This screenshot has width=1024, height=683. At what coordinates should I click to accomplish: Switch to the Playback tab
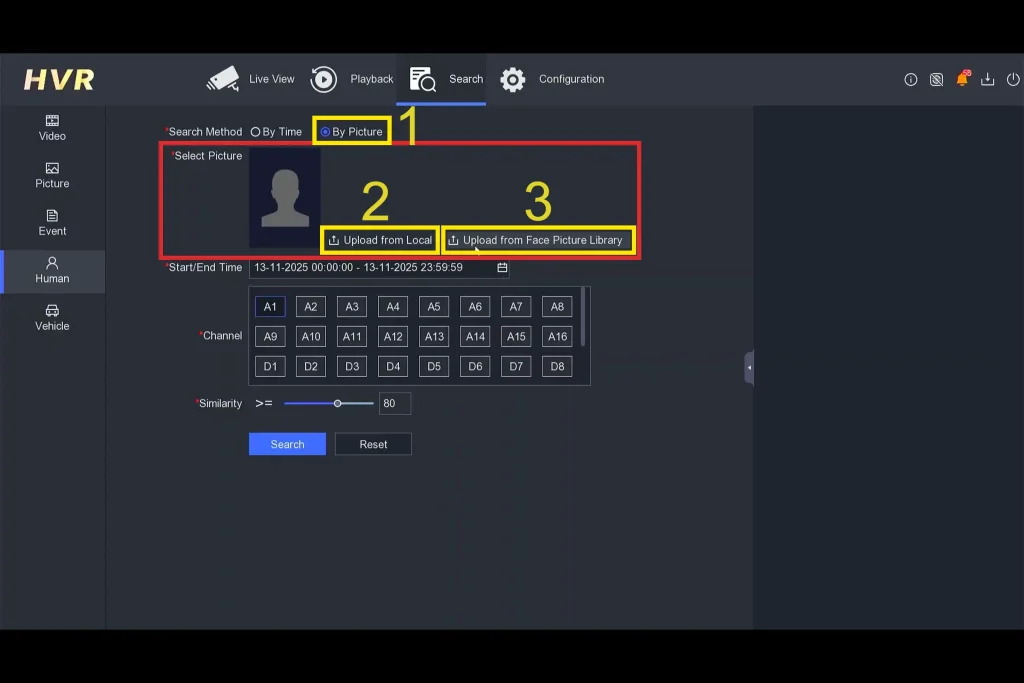pos(352,79)
